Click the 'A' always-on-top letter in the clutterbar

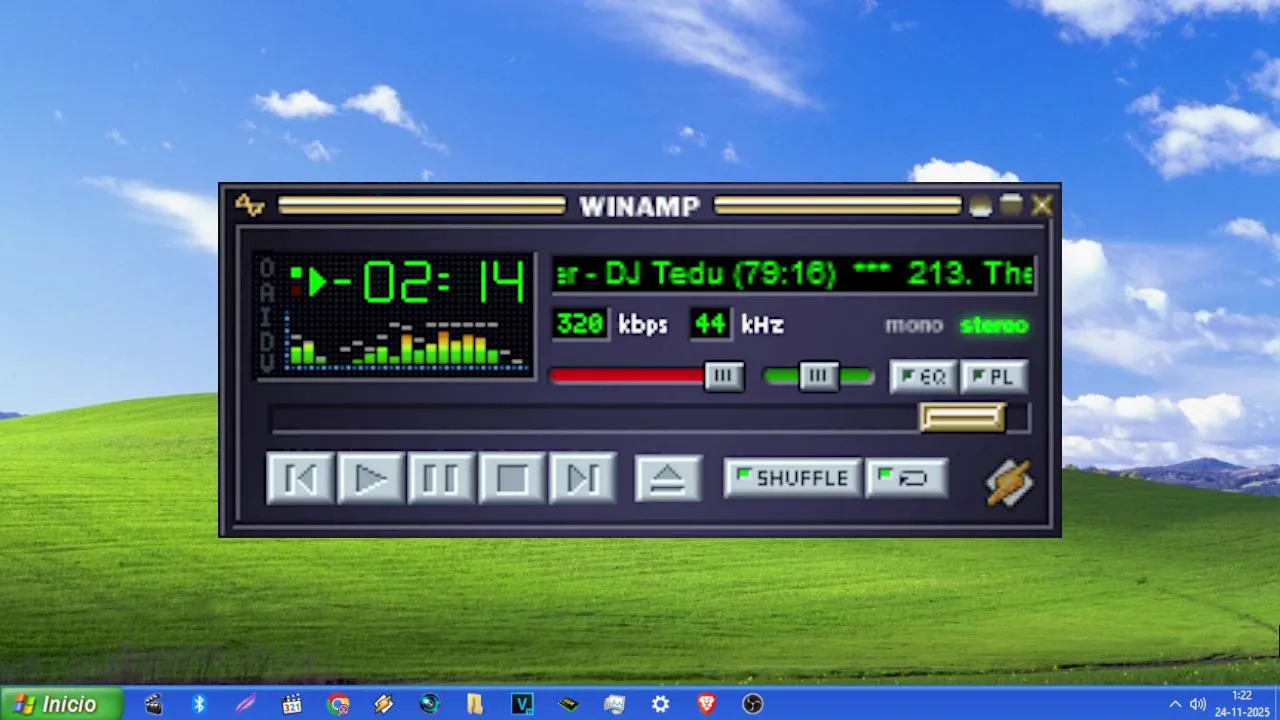pos(267,292)
